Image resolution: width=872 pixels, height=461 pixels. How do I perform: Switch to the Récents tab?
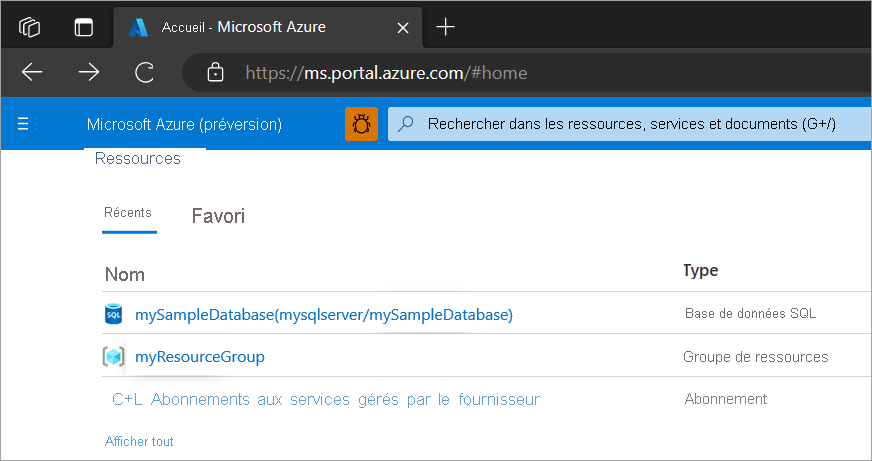[x=128, y=212]
